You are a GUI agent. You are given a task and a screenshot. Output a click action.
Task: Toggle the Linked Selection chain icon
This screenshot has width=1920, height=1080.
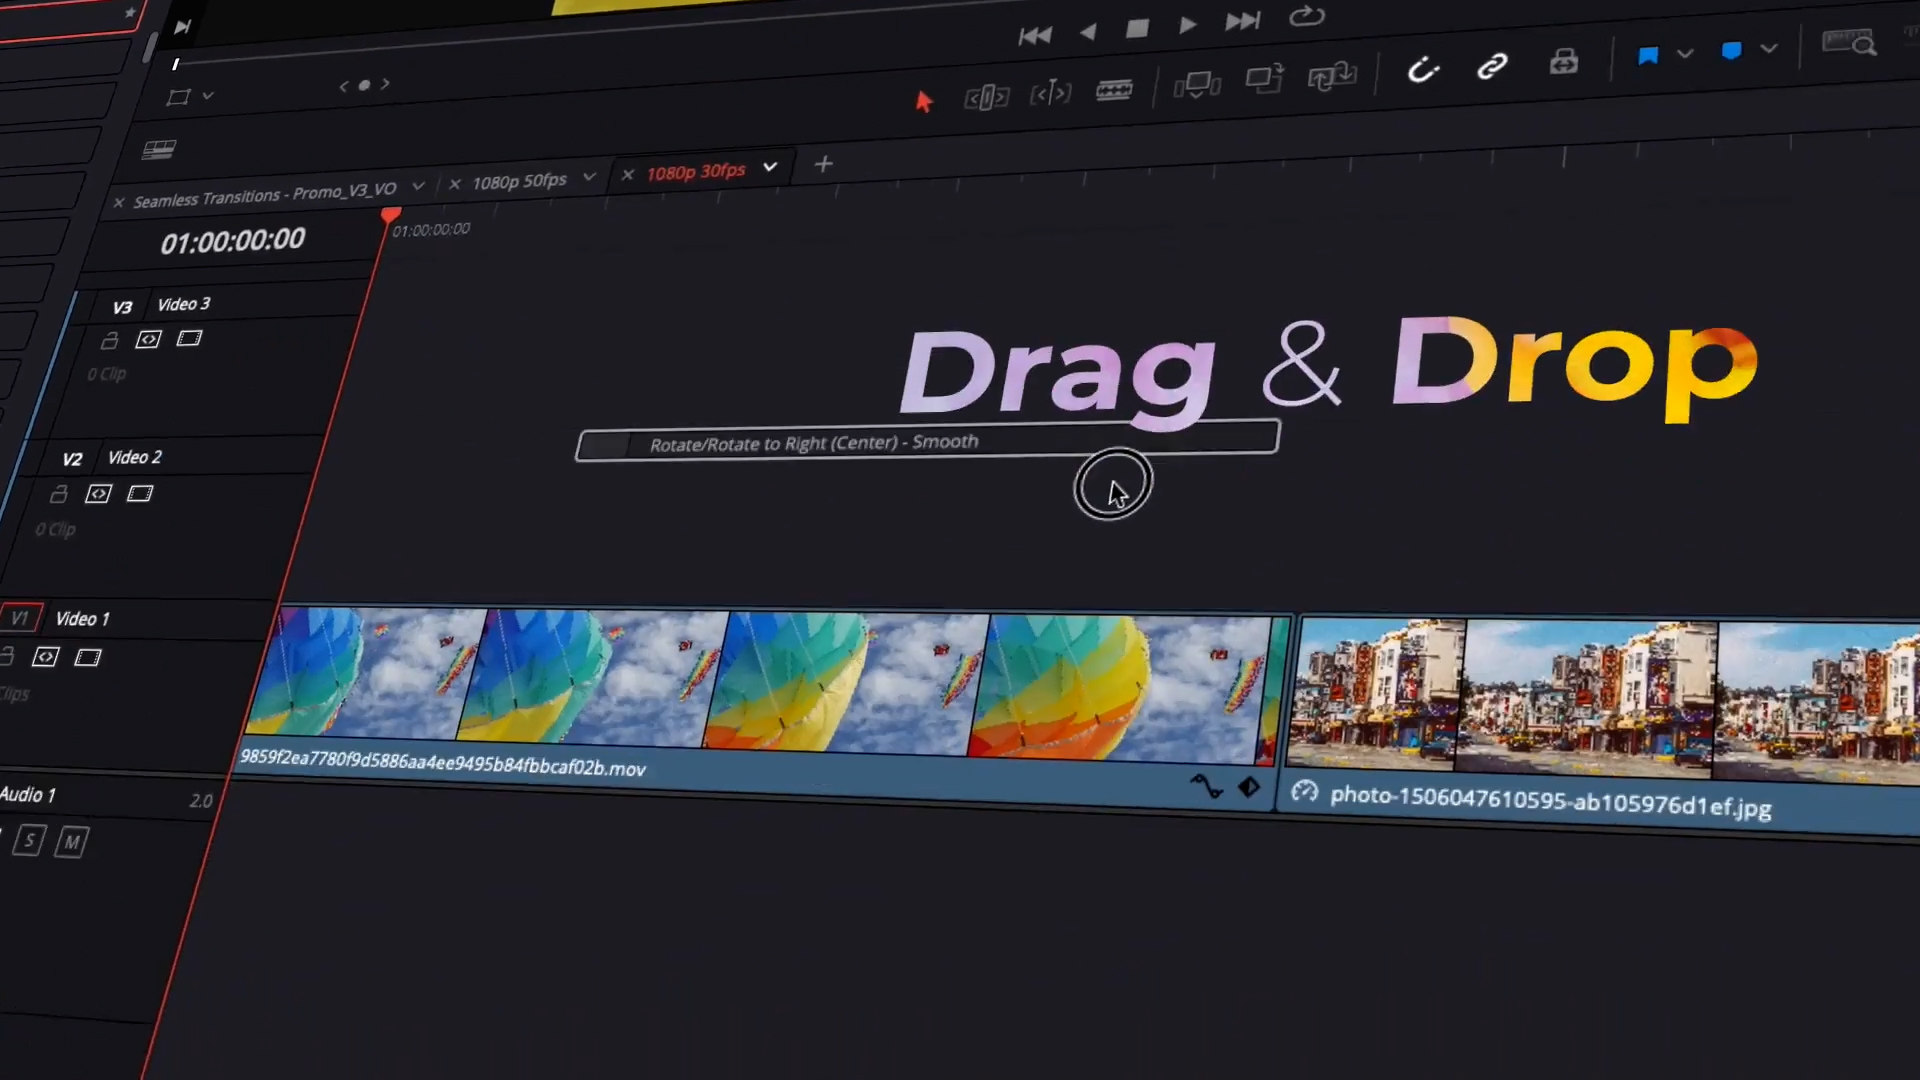[x=1492, y=67]
